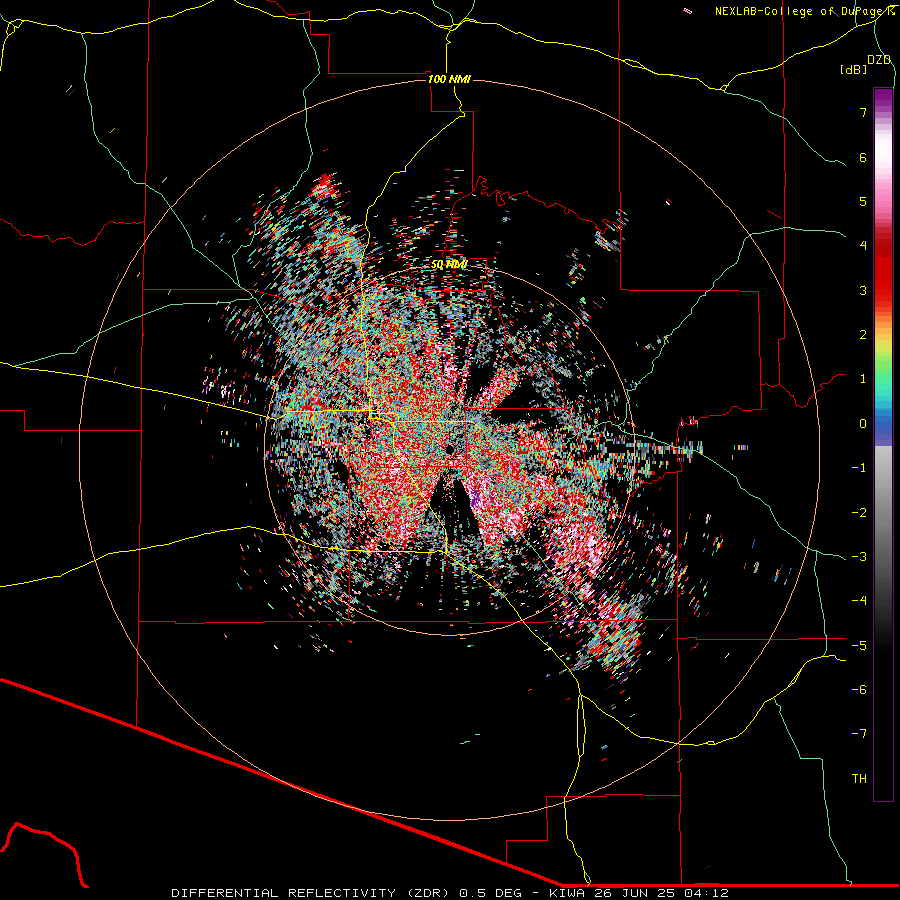This screenshot has height=900, width=900.
Task: Click the -2 scale value
Action: click(859, 513)
